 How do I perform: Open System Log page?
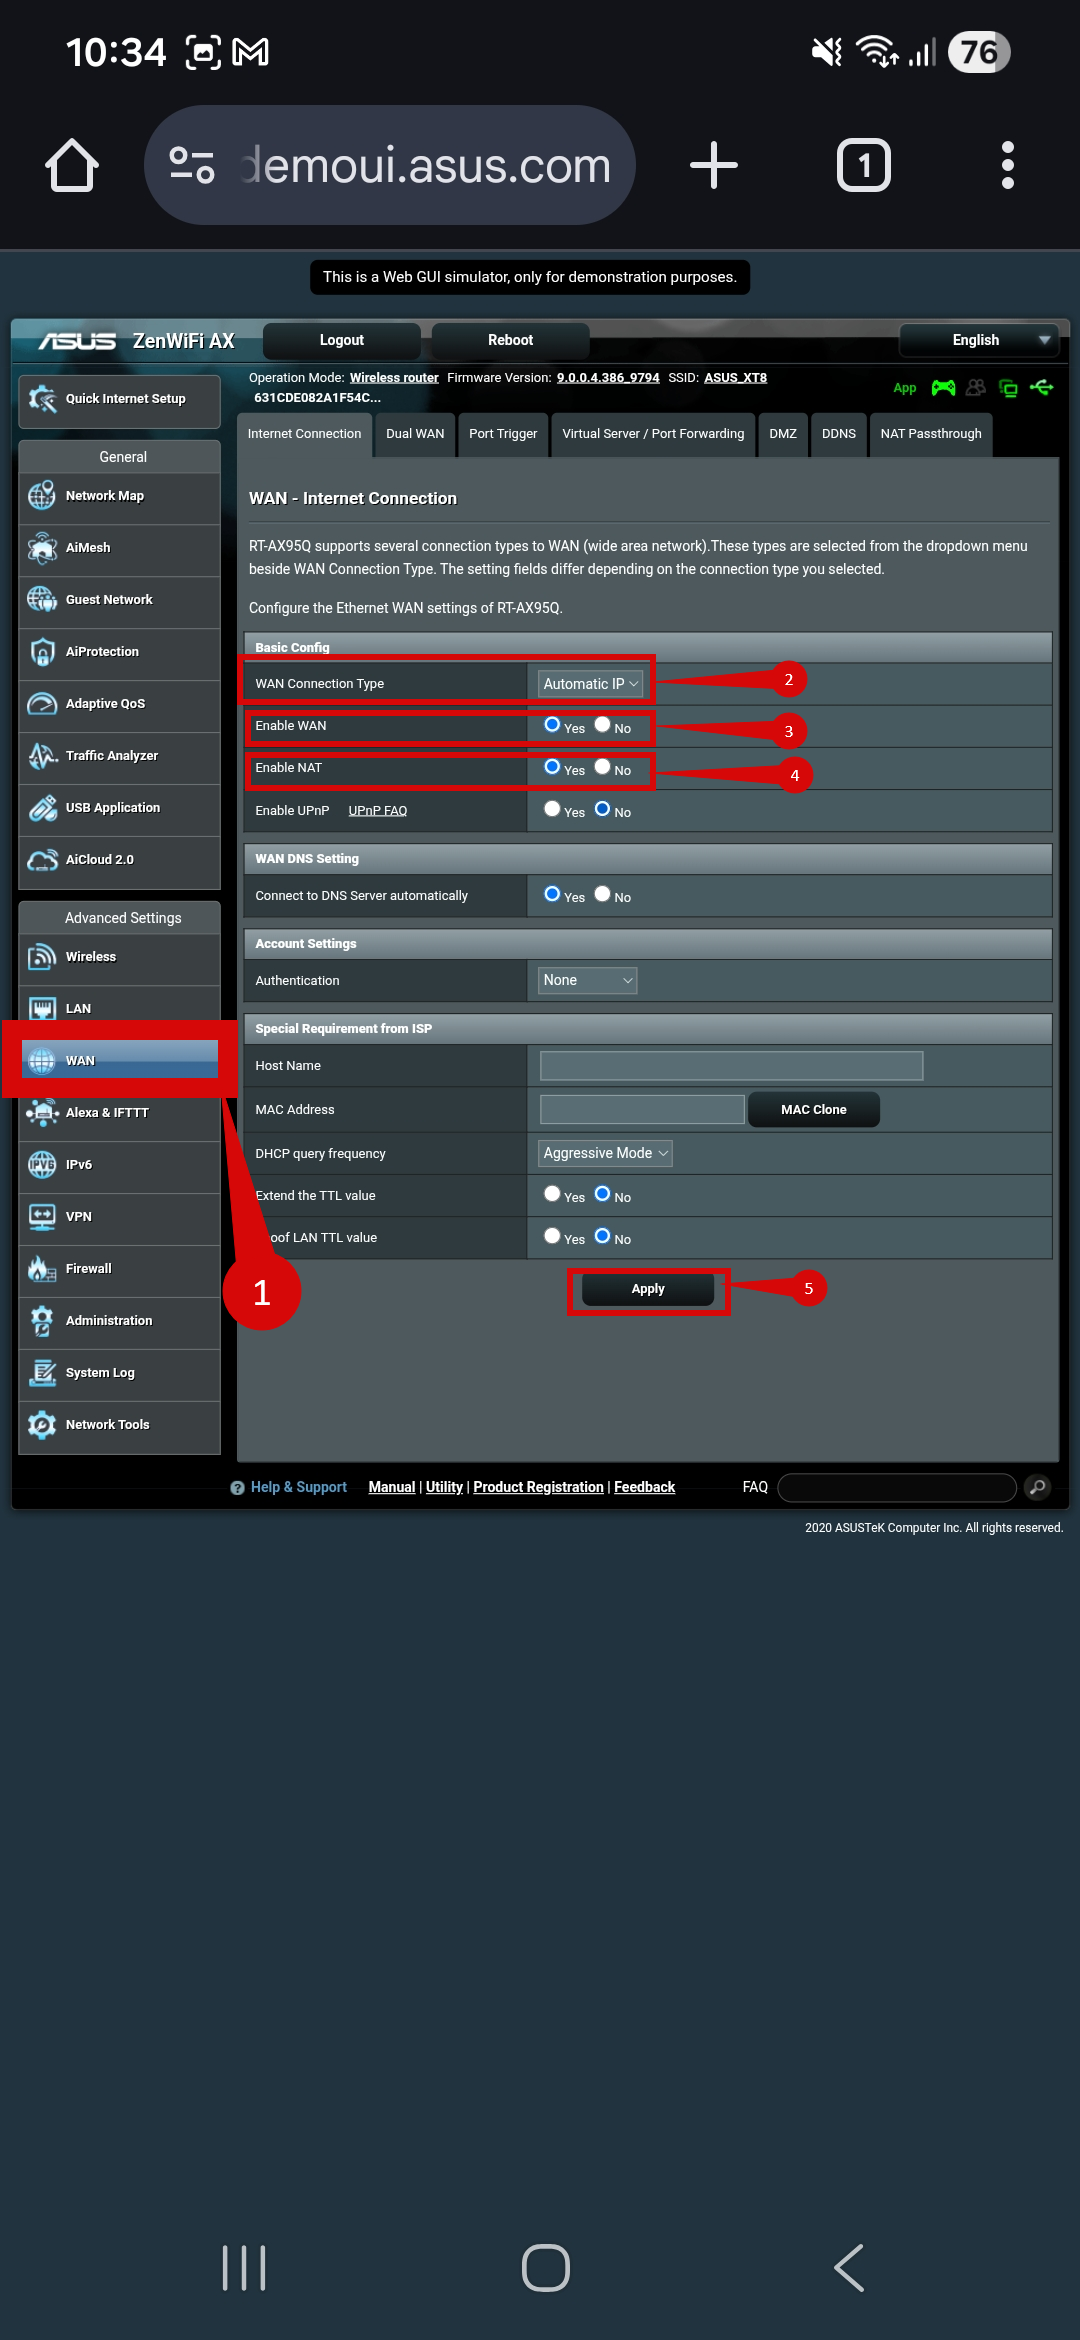coord(119,1373)
